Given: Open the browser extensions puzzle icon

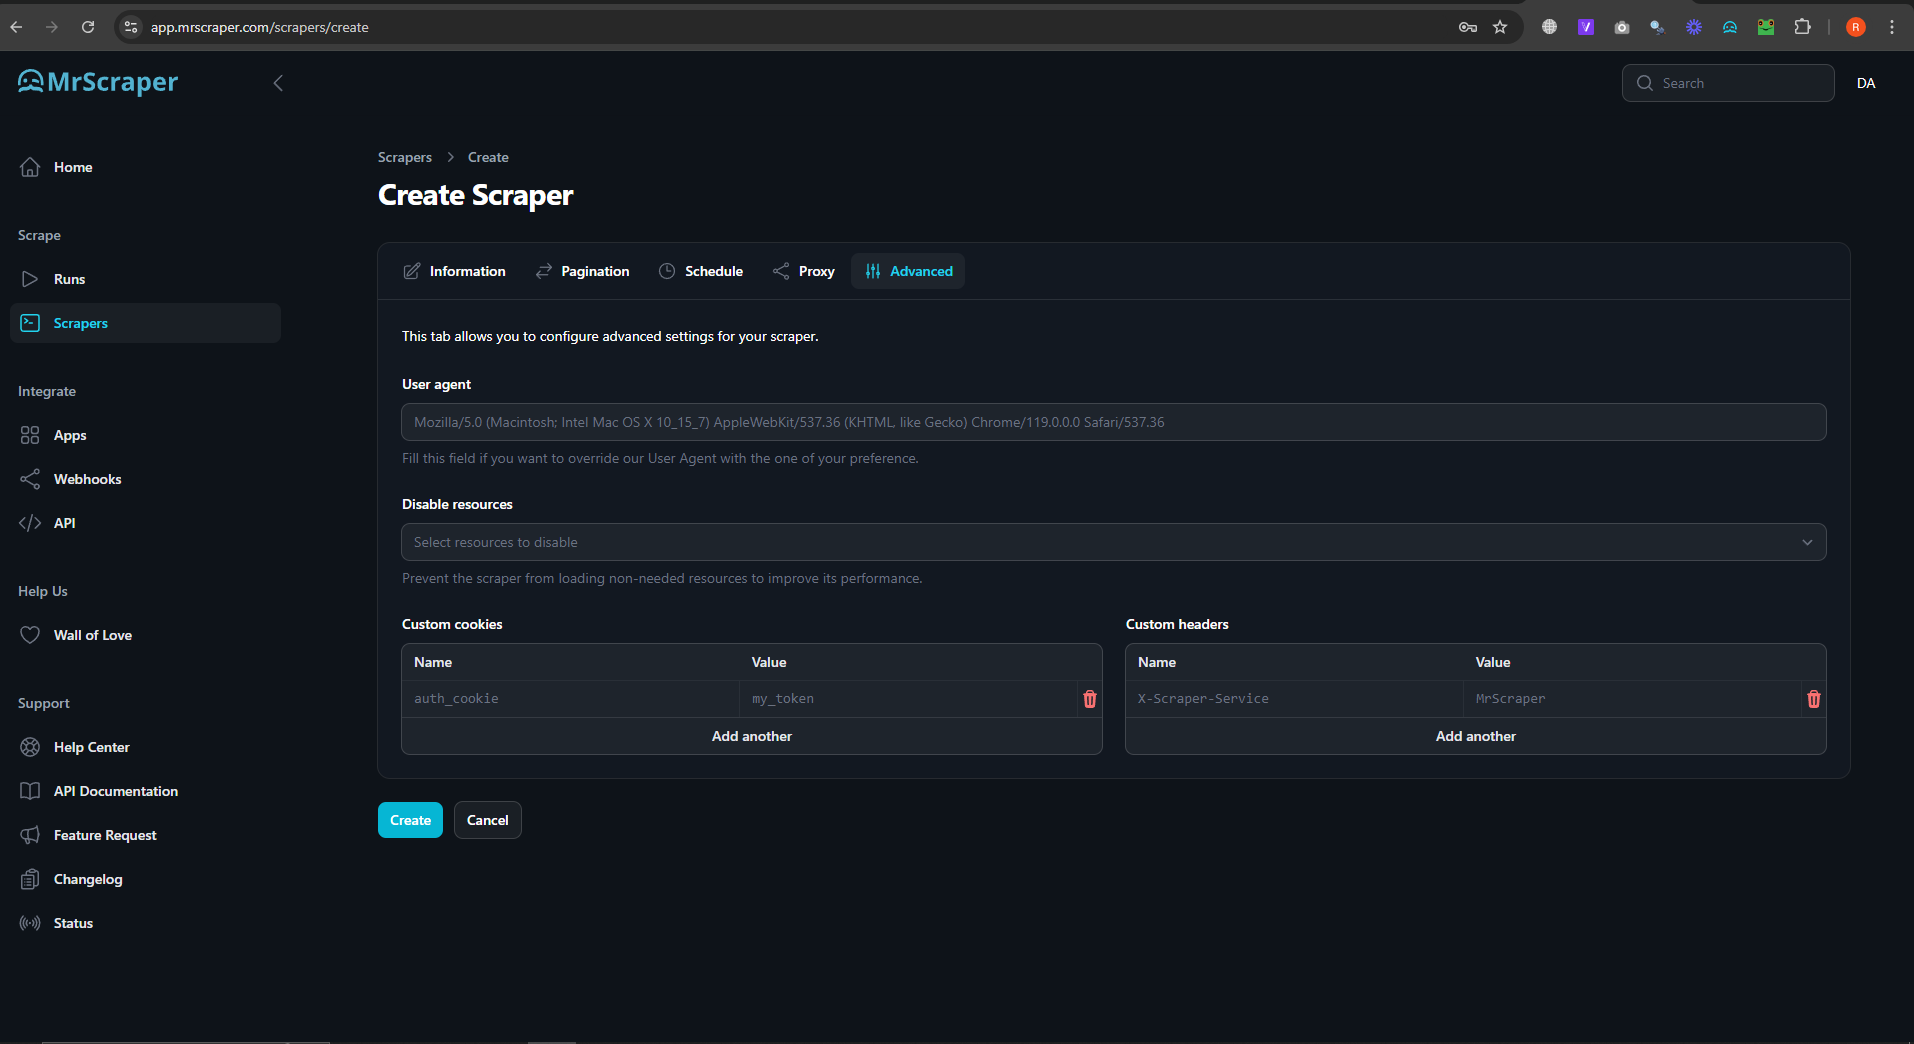Looking at the screenshot, I should click(1802, 27).
